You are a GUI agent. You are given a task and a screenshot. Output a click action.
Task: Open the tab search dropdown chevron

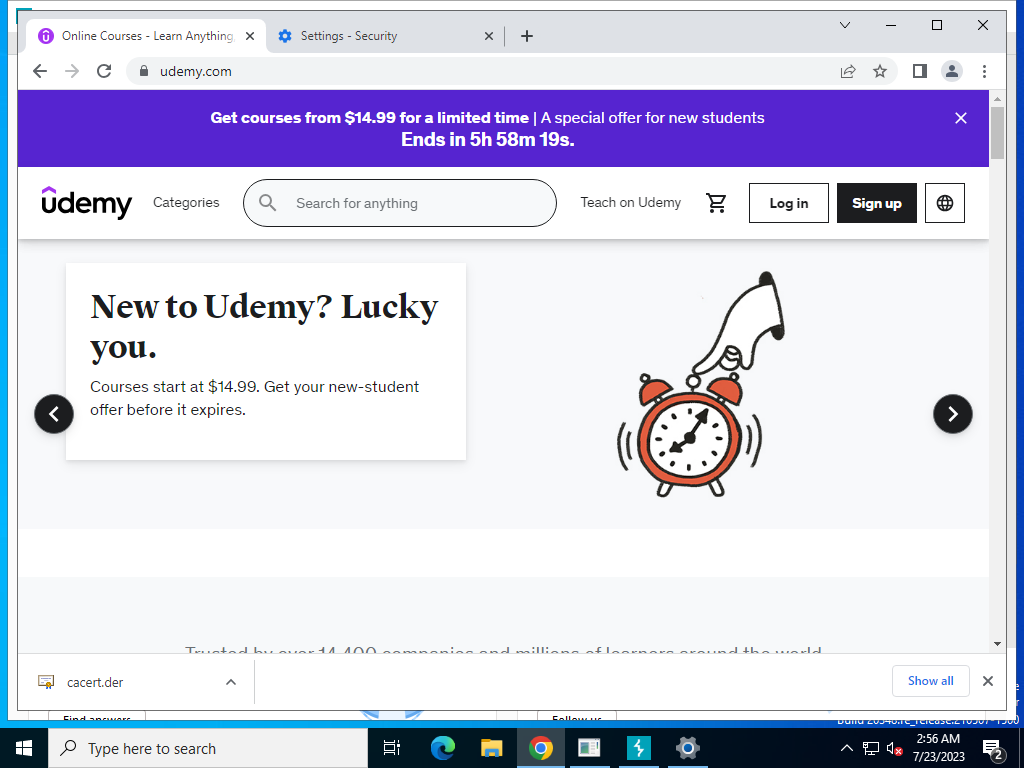tap(844, 25)
